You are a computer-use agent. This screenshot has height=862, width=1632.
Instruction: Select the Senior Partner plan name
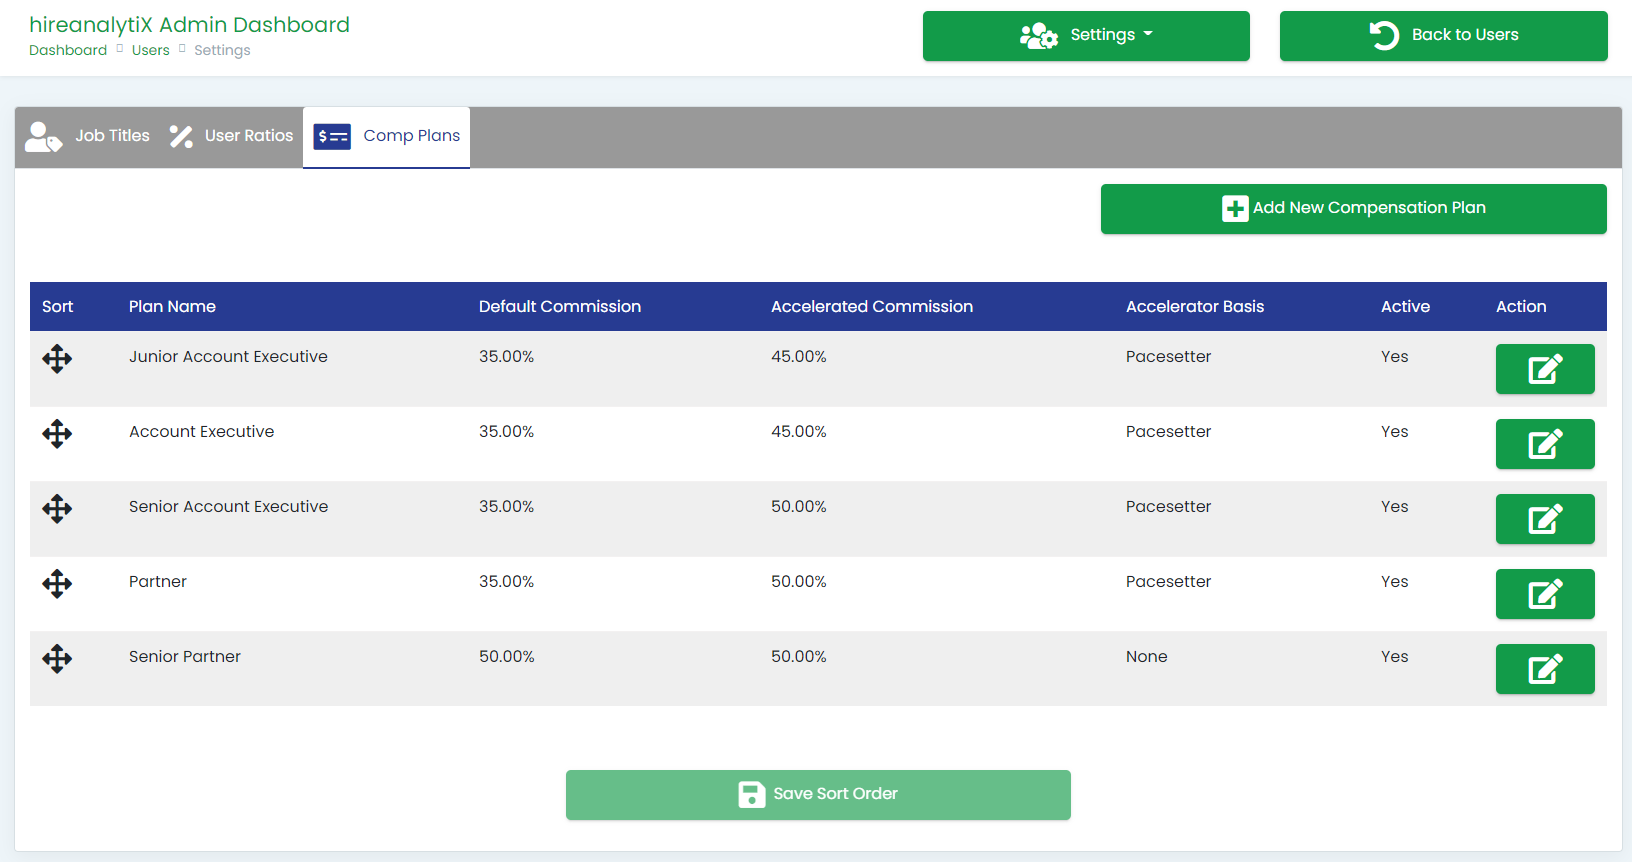pyautogui.click(x=185, y=657)
